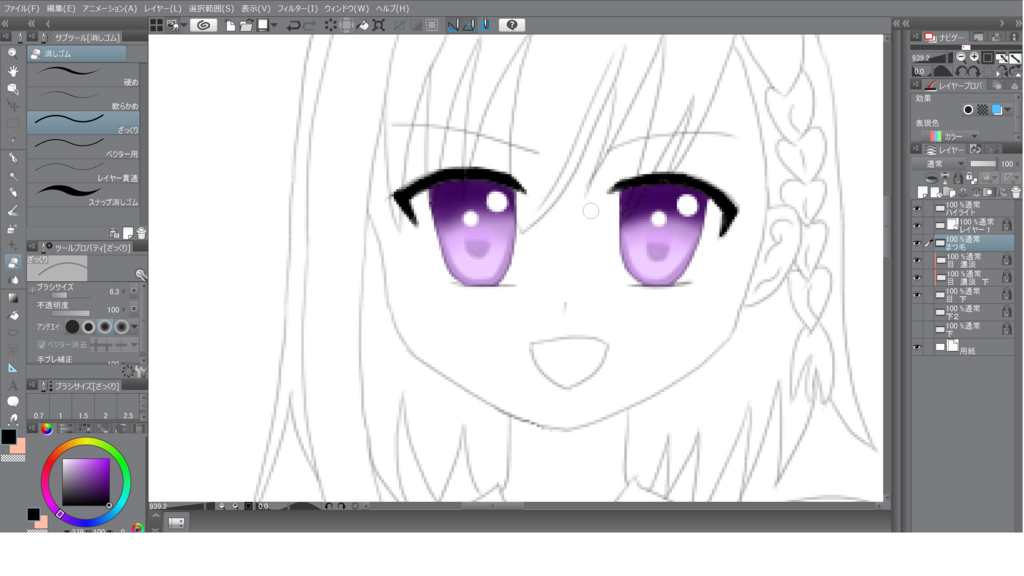The image size is (1024, 576).
Task: Select the レイヤー貫通 eraser sub tool
Action: [x=84, y=171]
